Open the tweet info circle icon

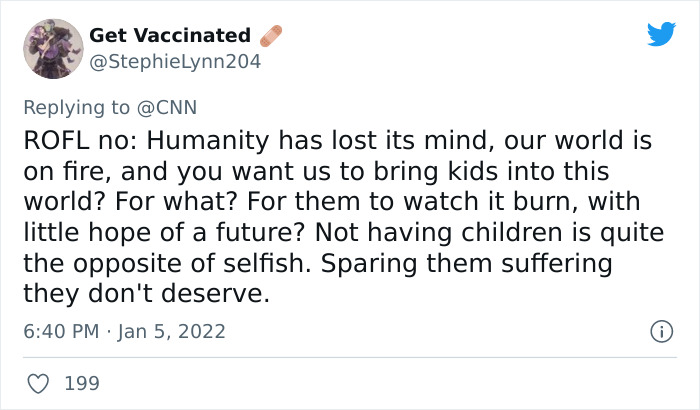click(661, 331)
